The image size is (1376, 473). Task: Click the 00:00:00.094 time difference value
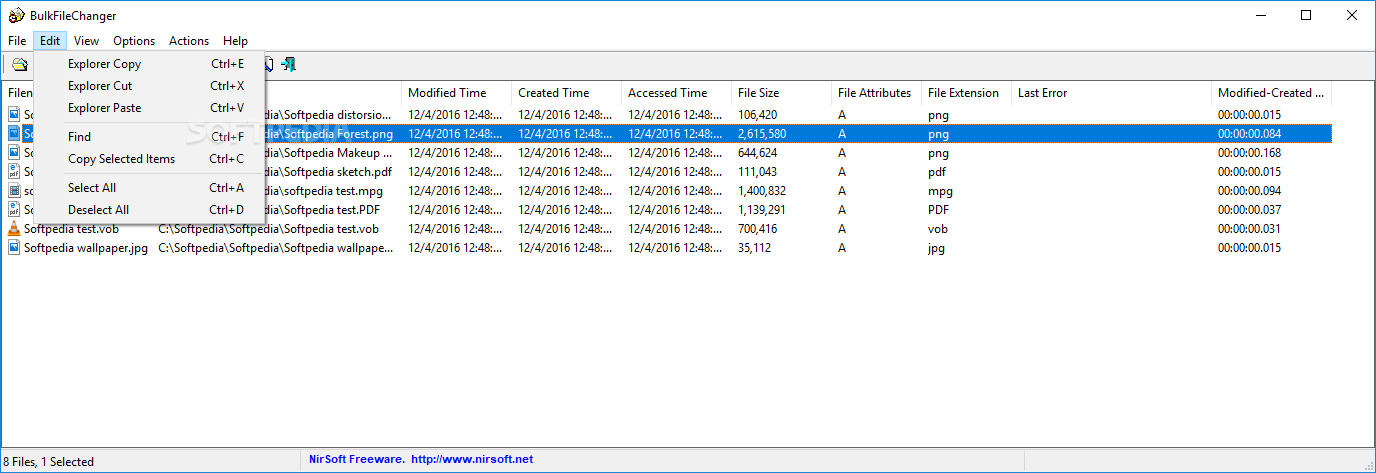click(1249, 191)
